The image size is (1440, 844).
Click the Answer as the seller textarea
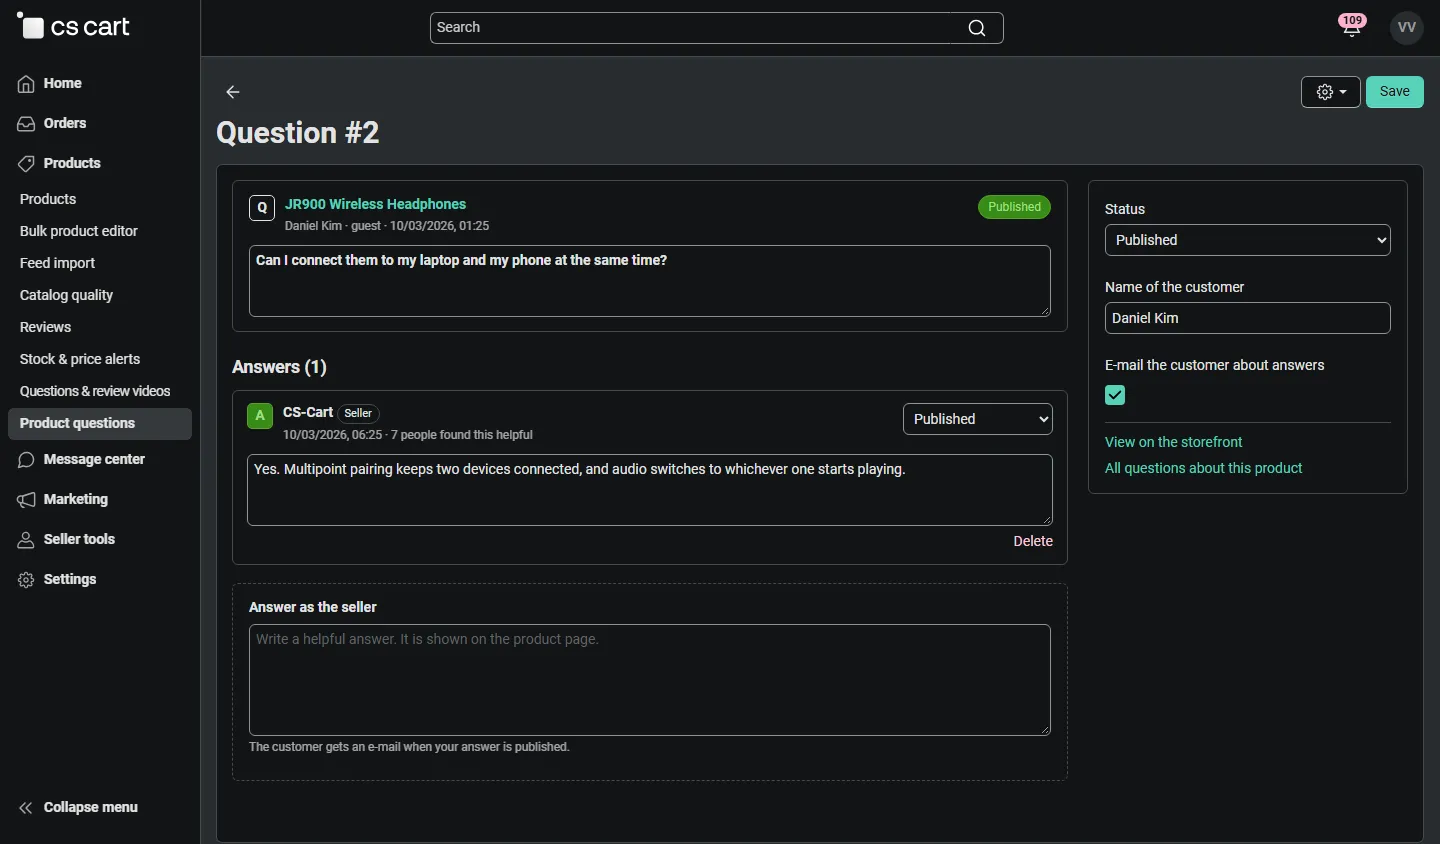click(650, 680)
